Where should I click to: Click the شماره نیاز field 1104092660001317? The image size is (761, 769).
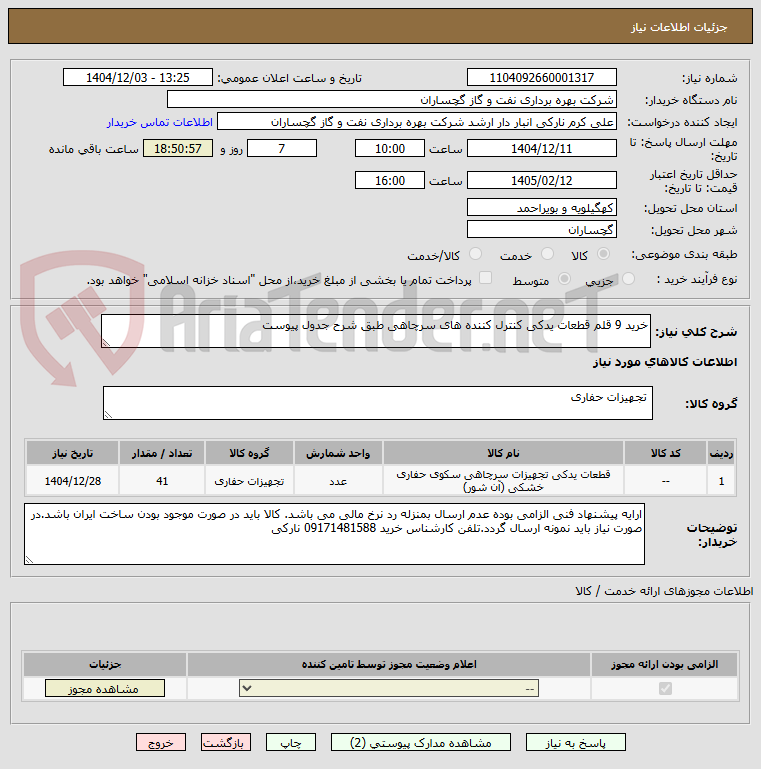[x=542, y=77]
